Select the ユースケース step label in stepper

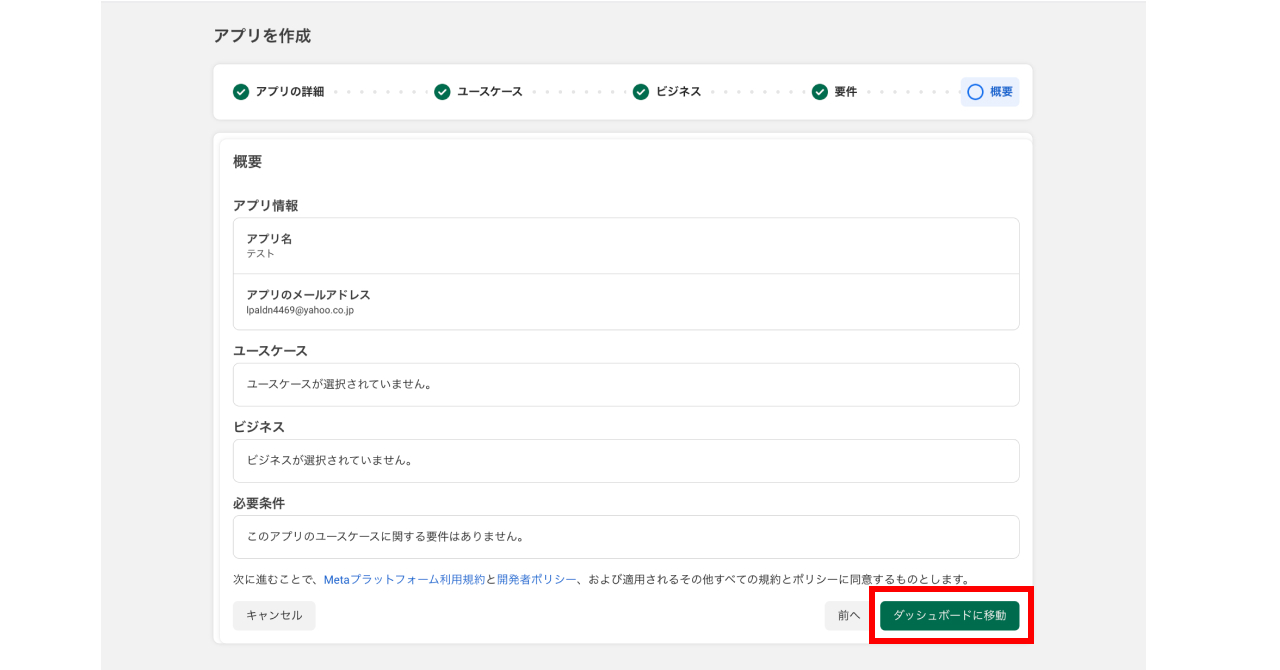pos(489,92)
